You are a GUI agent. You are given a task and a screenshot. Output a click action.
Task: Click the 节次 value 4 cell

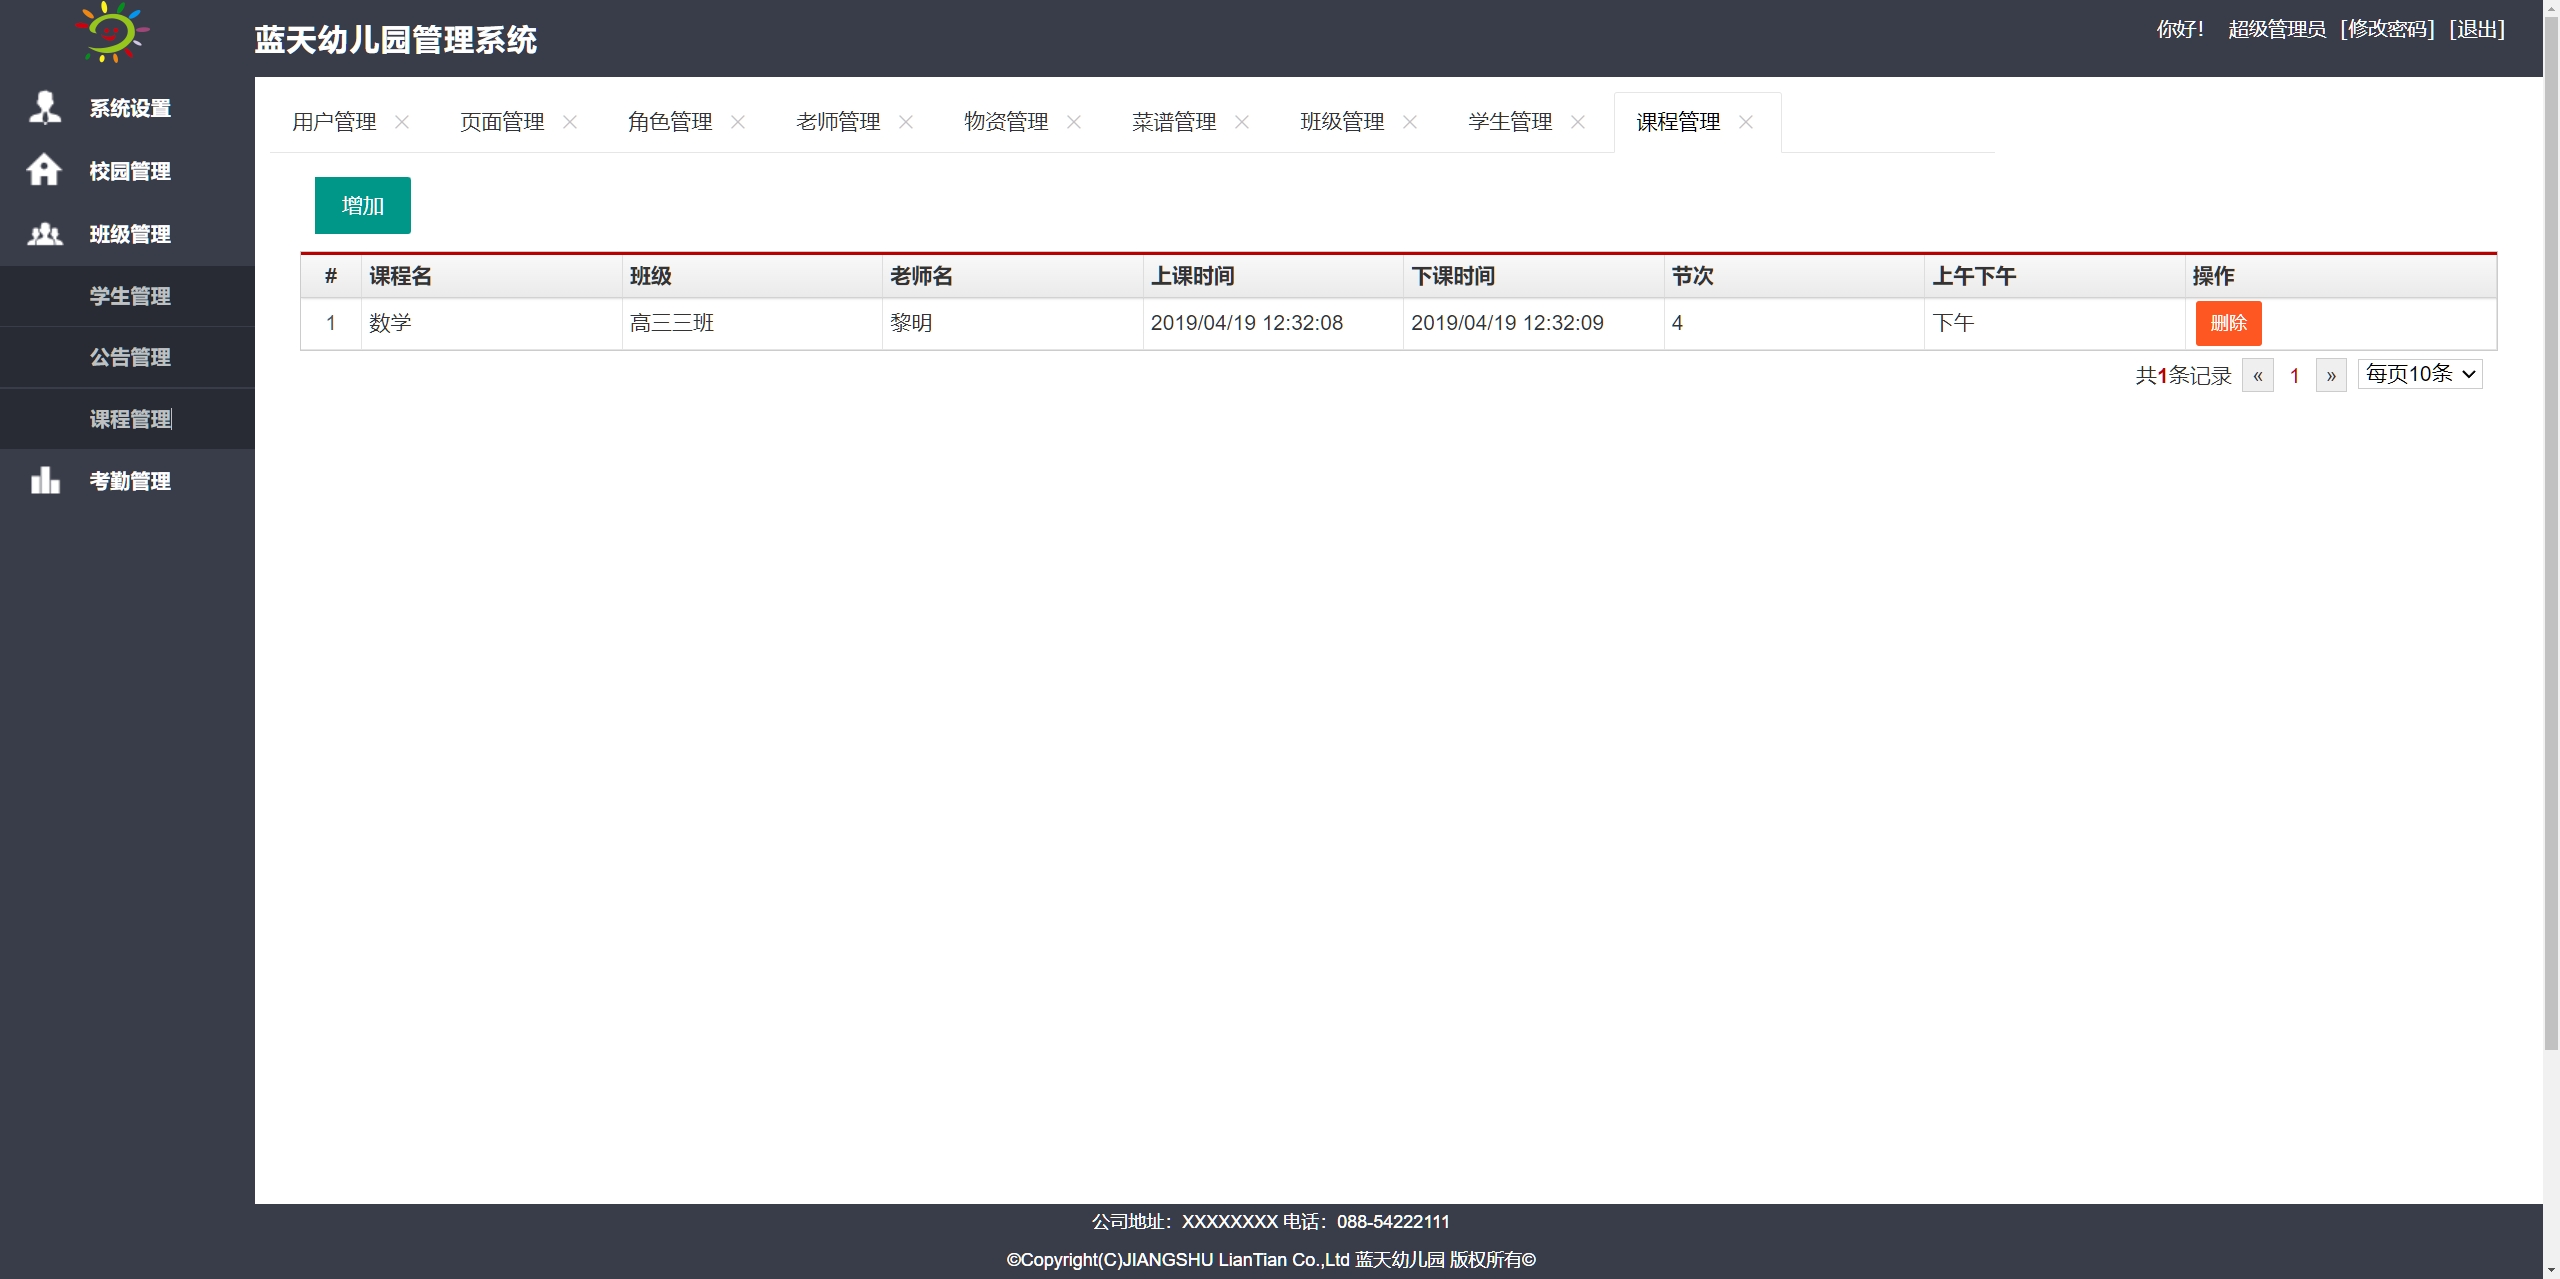coord(1794,323)
